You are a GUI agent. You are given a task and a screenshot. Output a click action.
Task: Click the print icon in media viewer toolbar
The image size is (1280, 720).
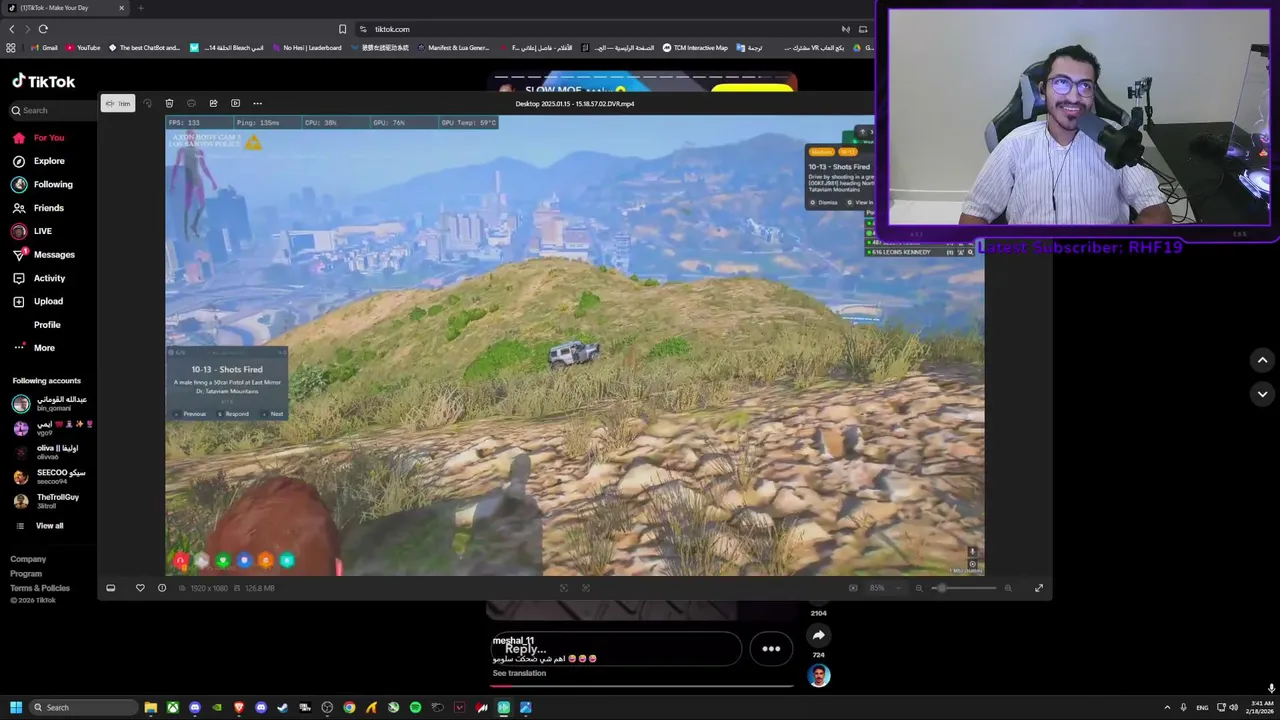click(191, 103)
